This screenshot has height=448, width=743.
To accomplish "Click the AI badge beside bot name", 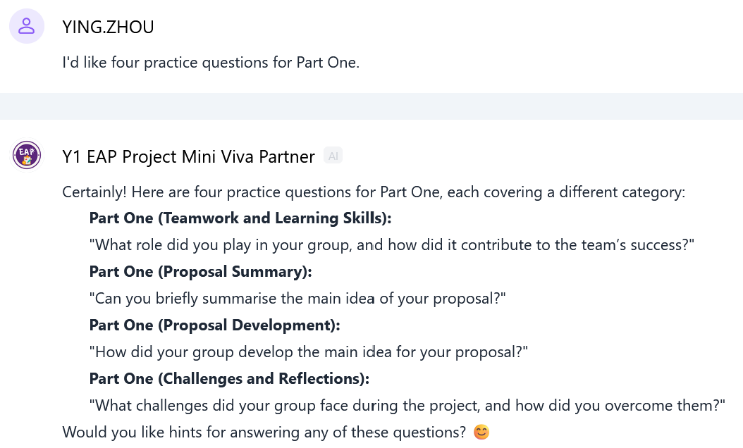I will (334, 157).
